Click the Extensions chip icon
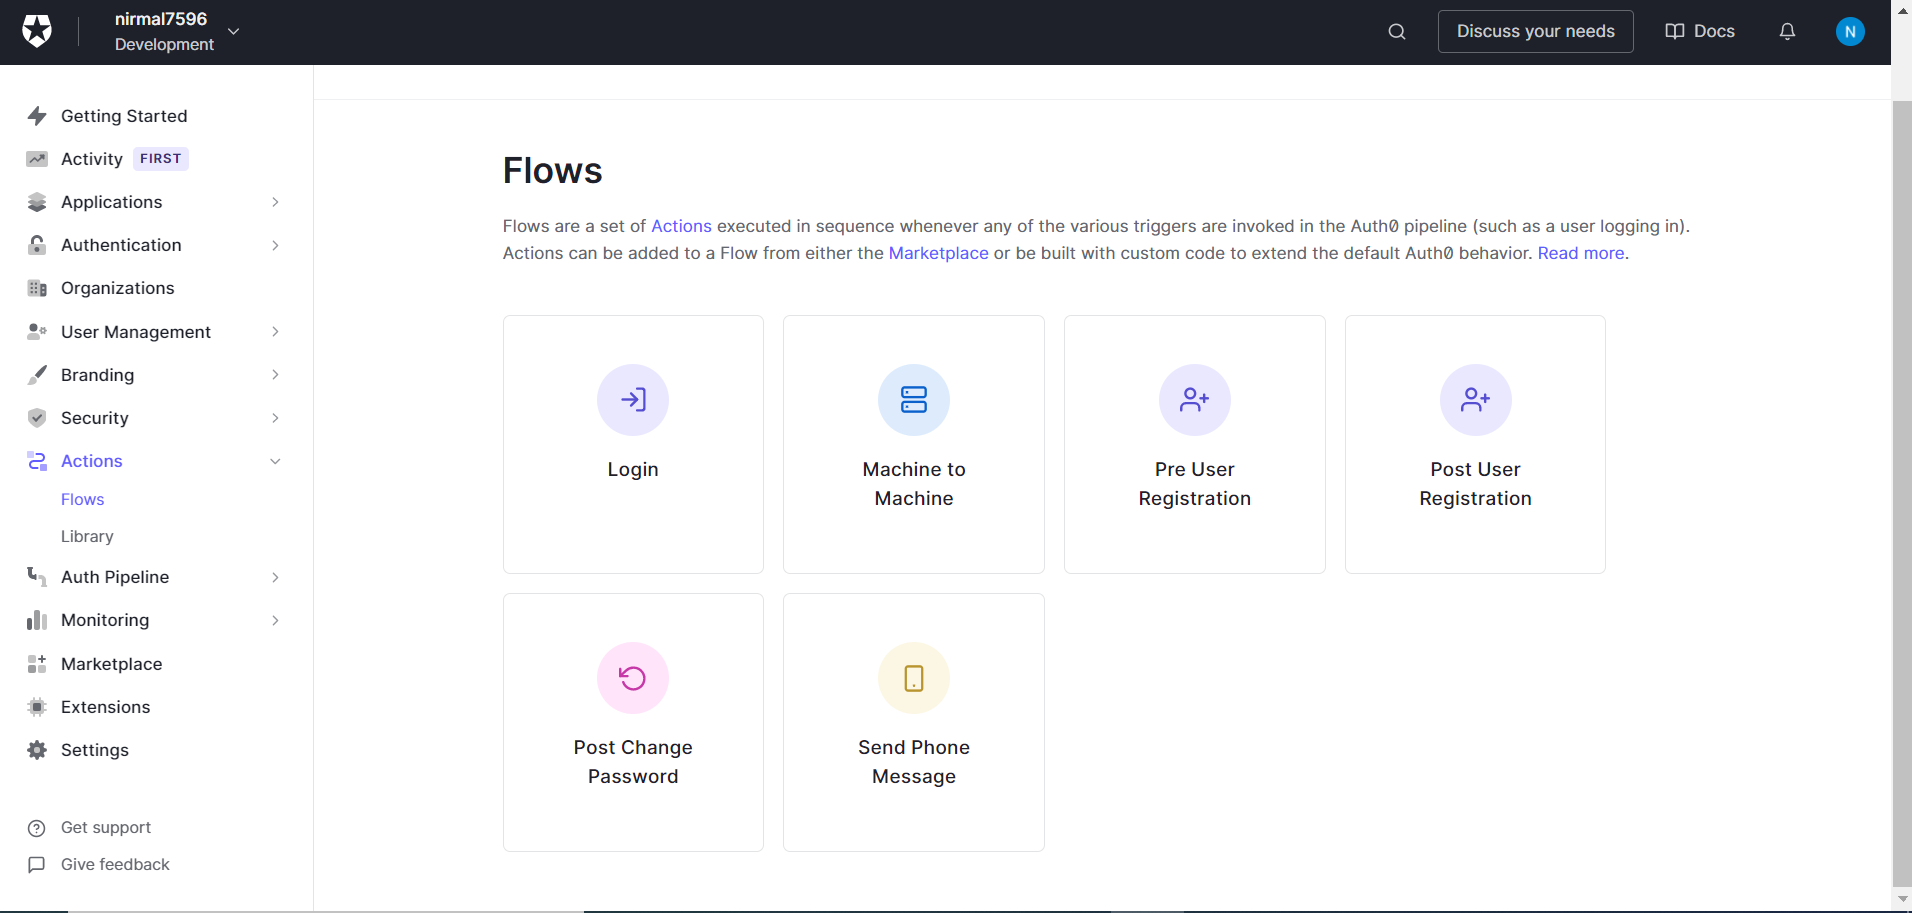This screenshot has width=1912, height=913. pyautogui.click(x=37, y=707)
